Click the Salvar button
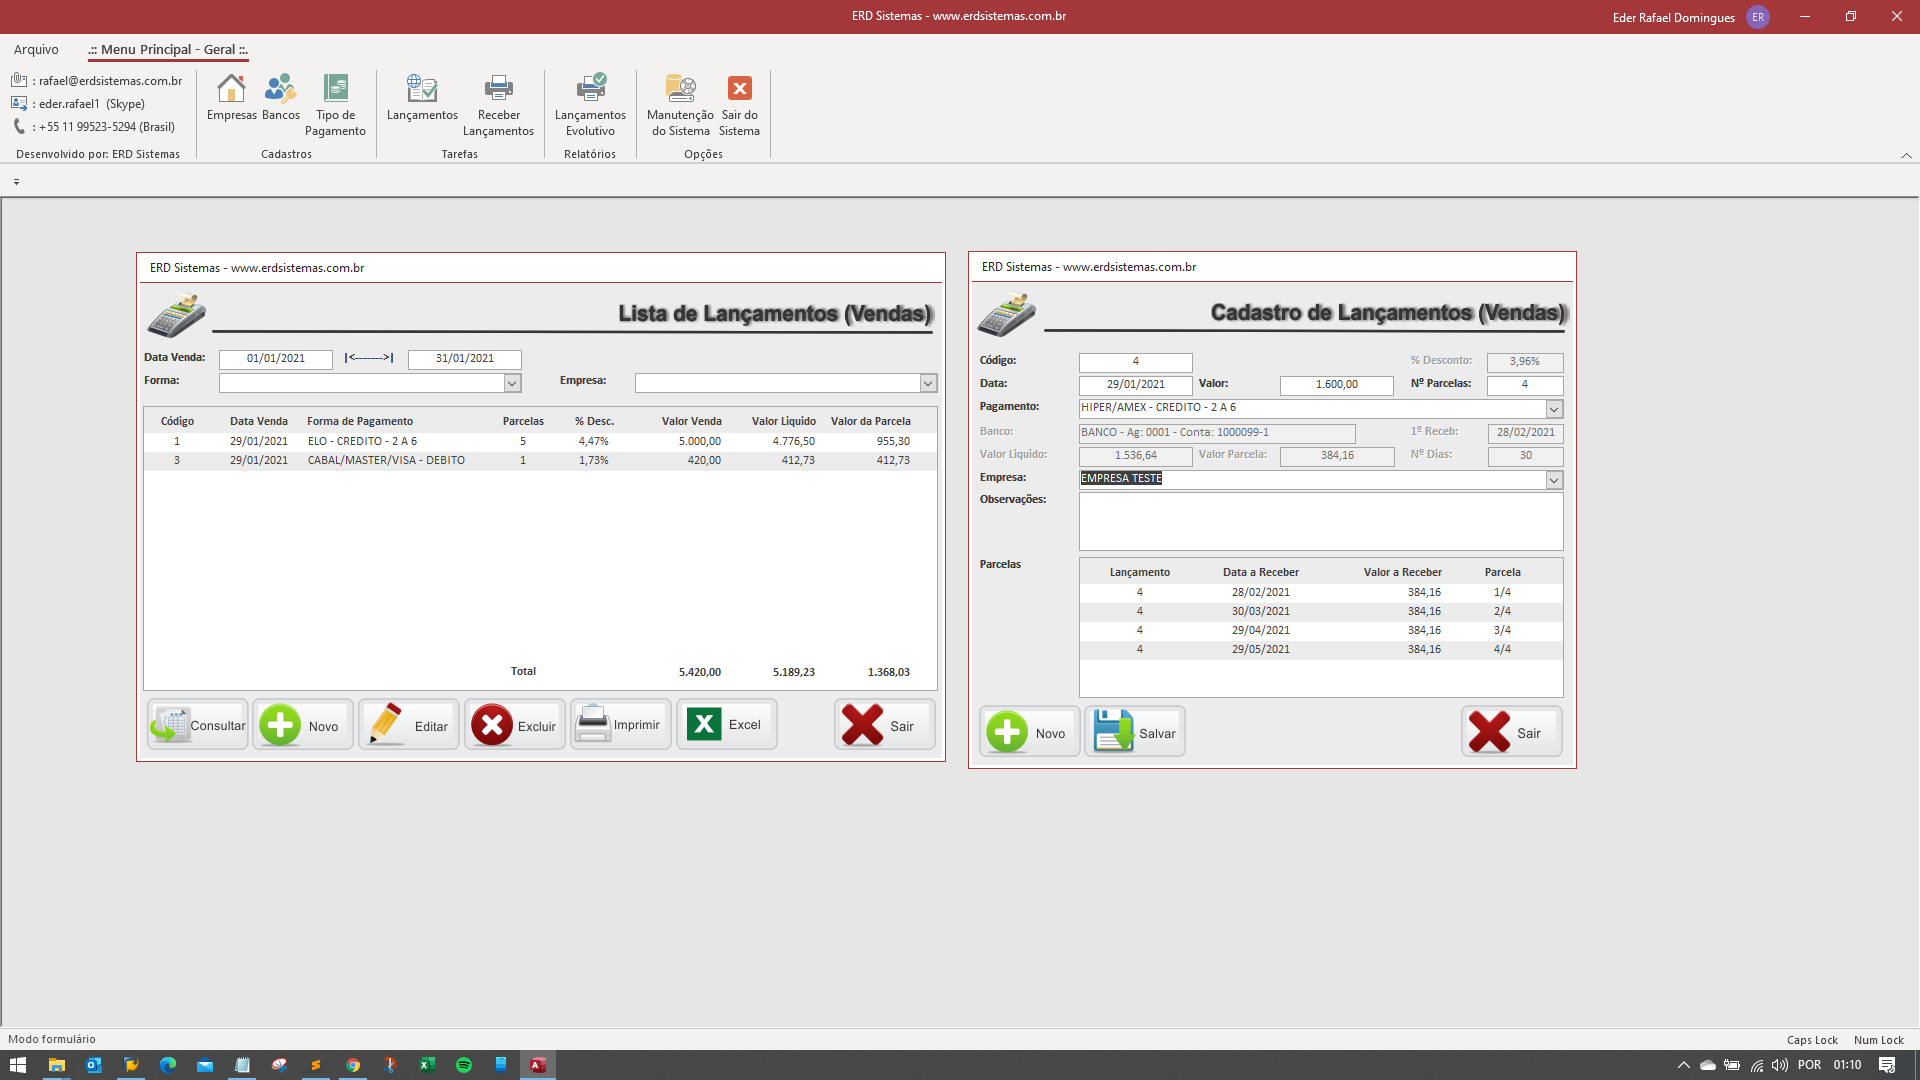Image resolution: width=1920 pixels, height=1080 pixels. pyautogui.click(x=1135, y=732)
